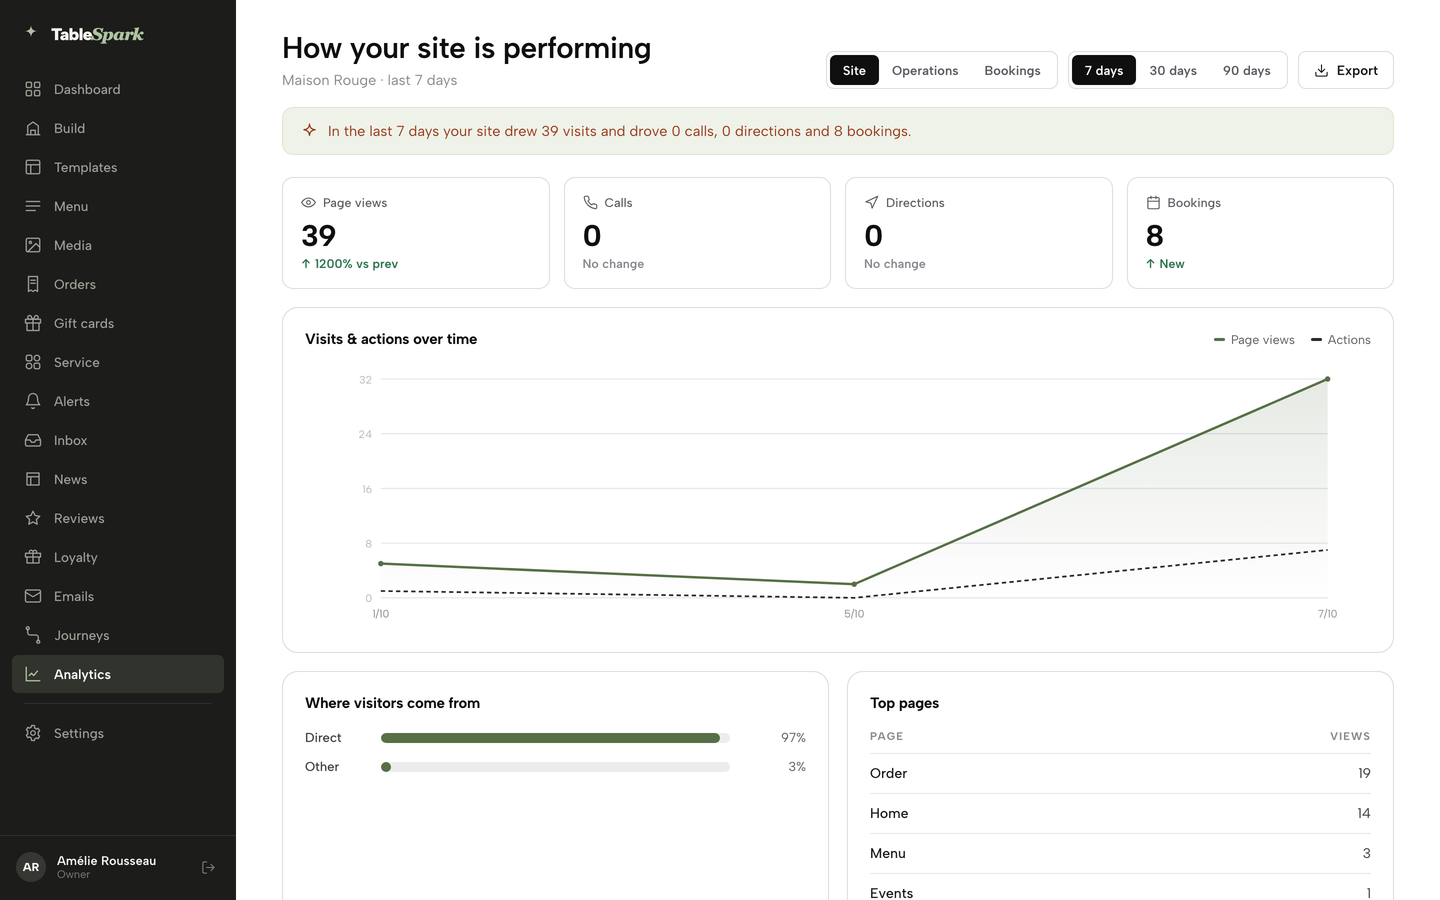
Task: Select the 7 days range
Action: coord(1104,70)
